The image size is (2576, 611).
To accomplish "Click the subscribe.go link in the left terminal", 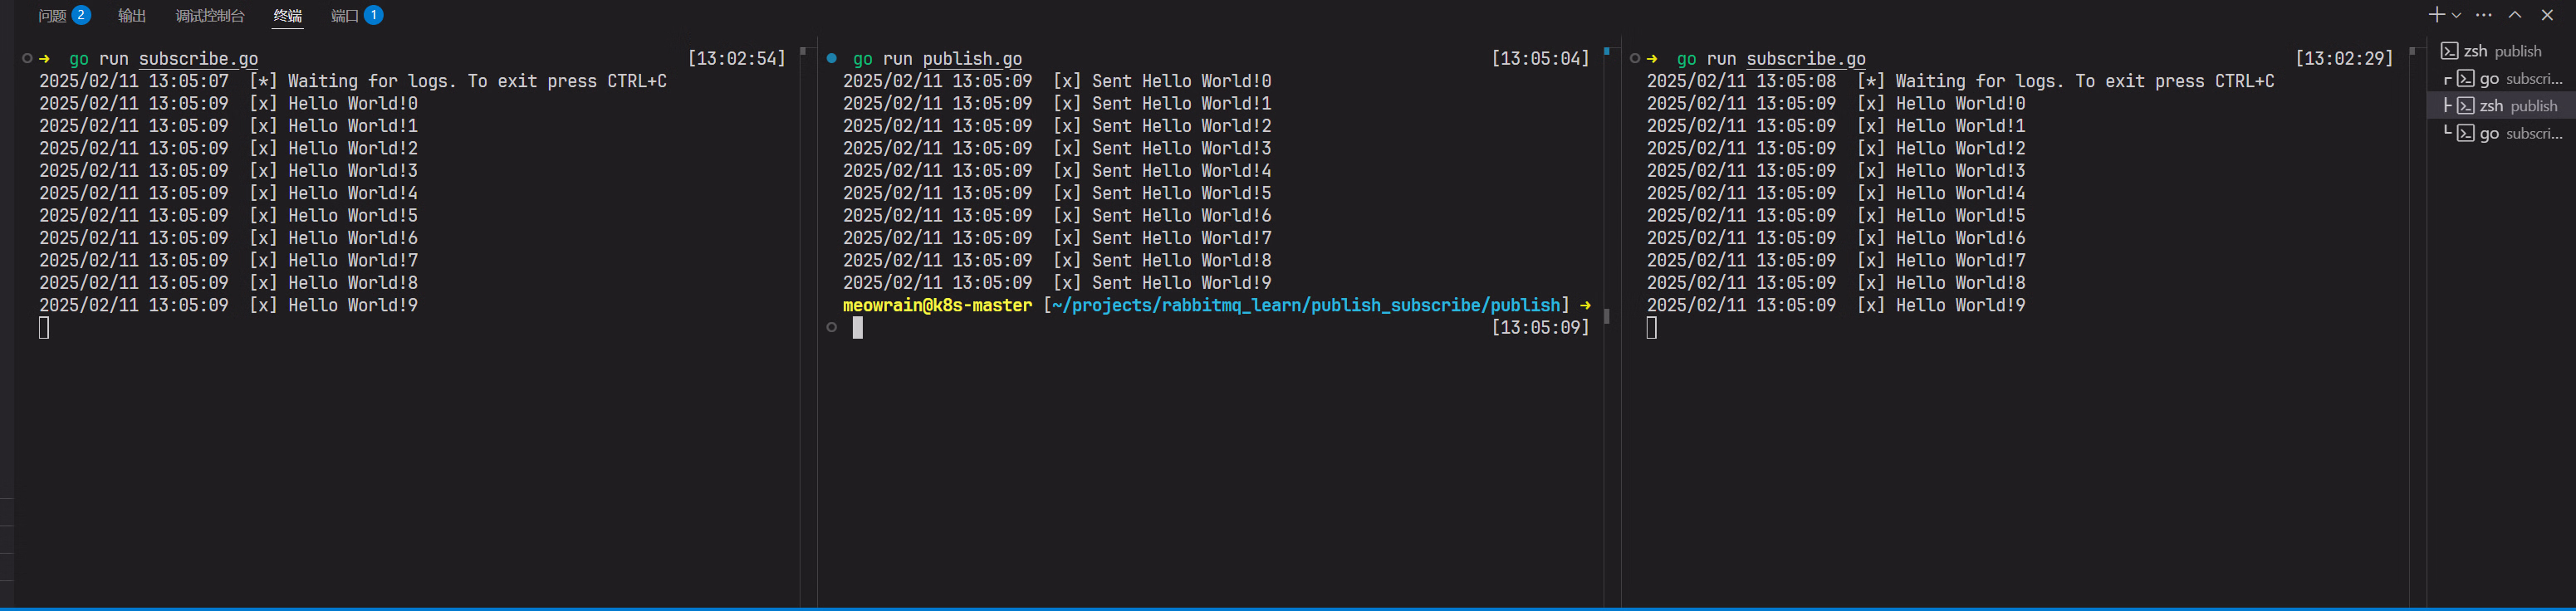I will 198,59.
